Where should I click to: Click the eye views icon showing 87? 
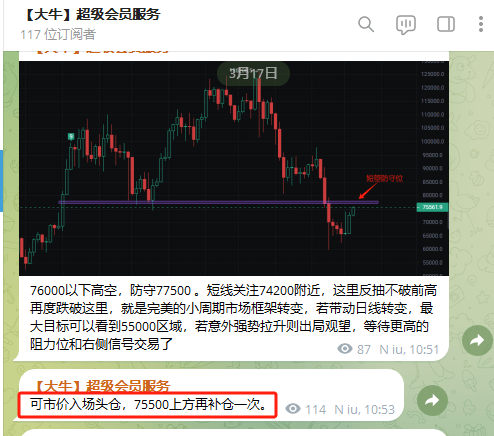tap(345, 349)
